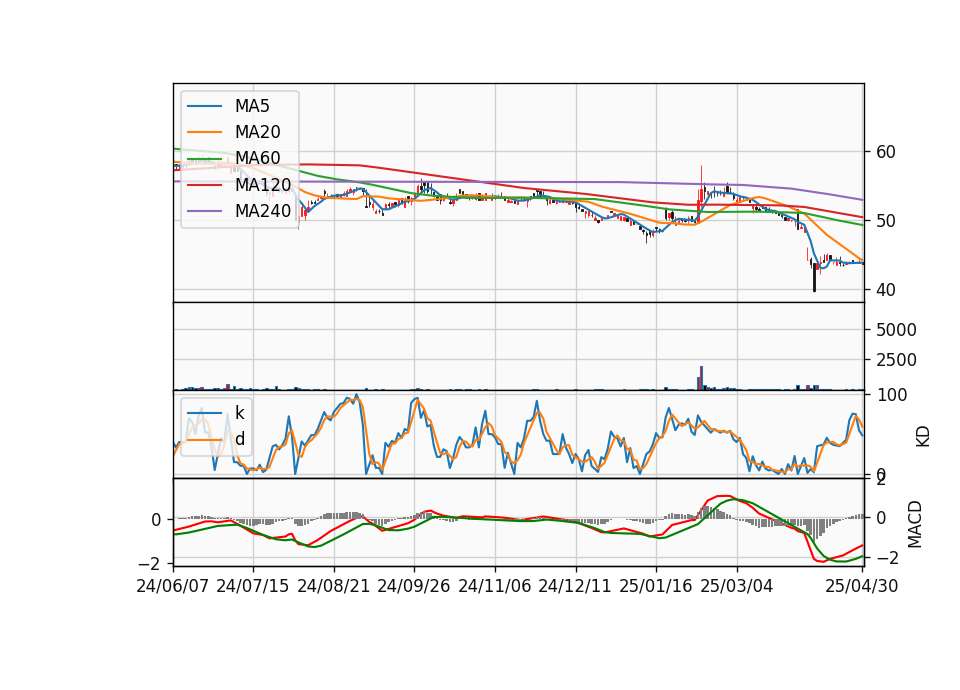Click the price axis value 50
960x690 pixels.
[x=886, y=221]
